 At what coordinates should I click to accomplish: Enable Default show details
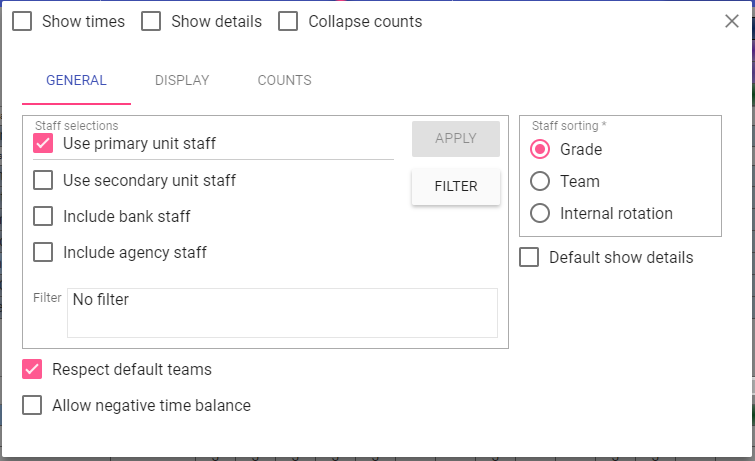coord(529,257)
